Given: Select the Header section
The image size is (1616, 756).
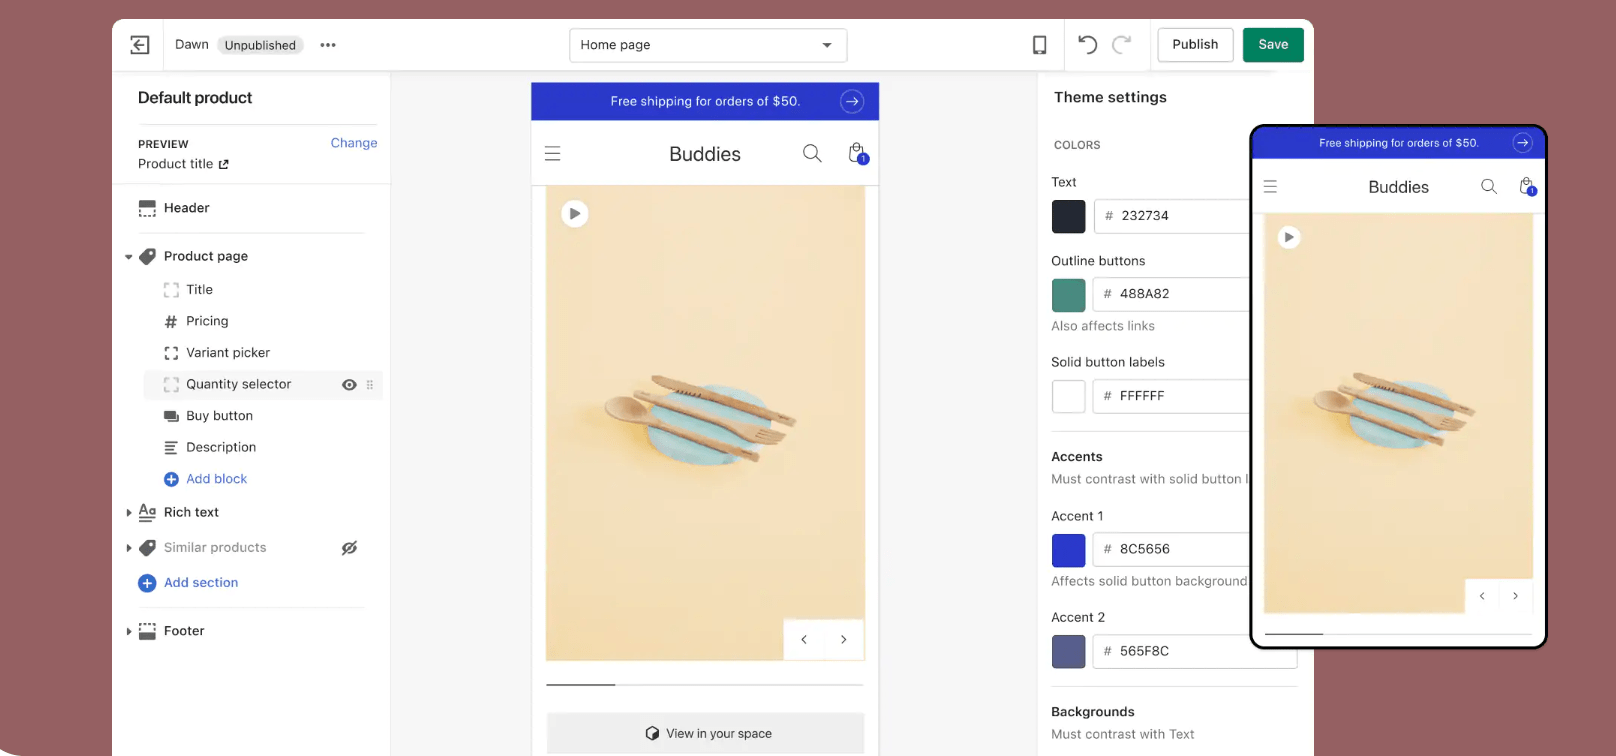Looking at the screenshot, I should click(187, 208).
